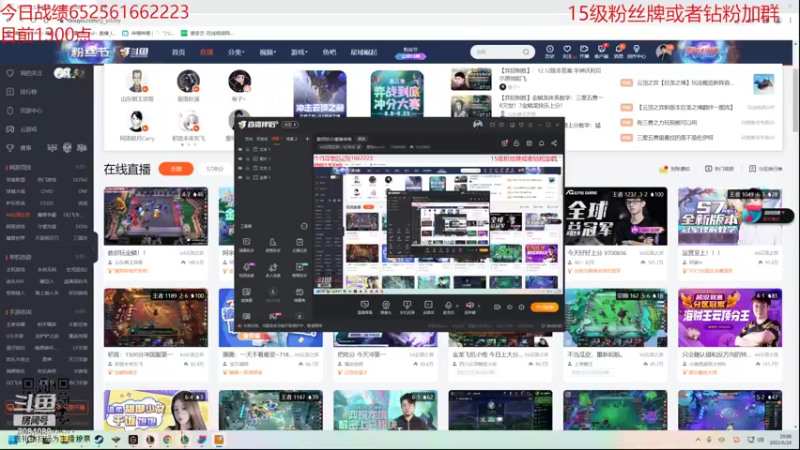This screenshot has height=450, width=800.
Task: Select the orange 全部 filter pill
Action: 176,169
